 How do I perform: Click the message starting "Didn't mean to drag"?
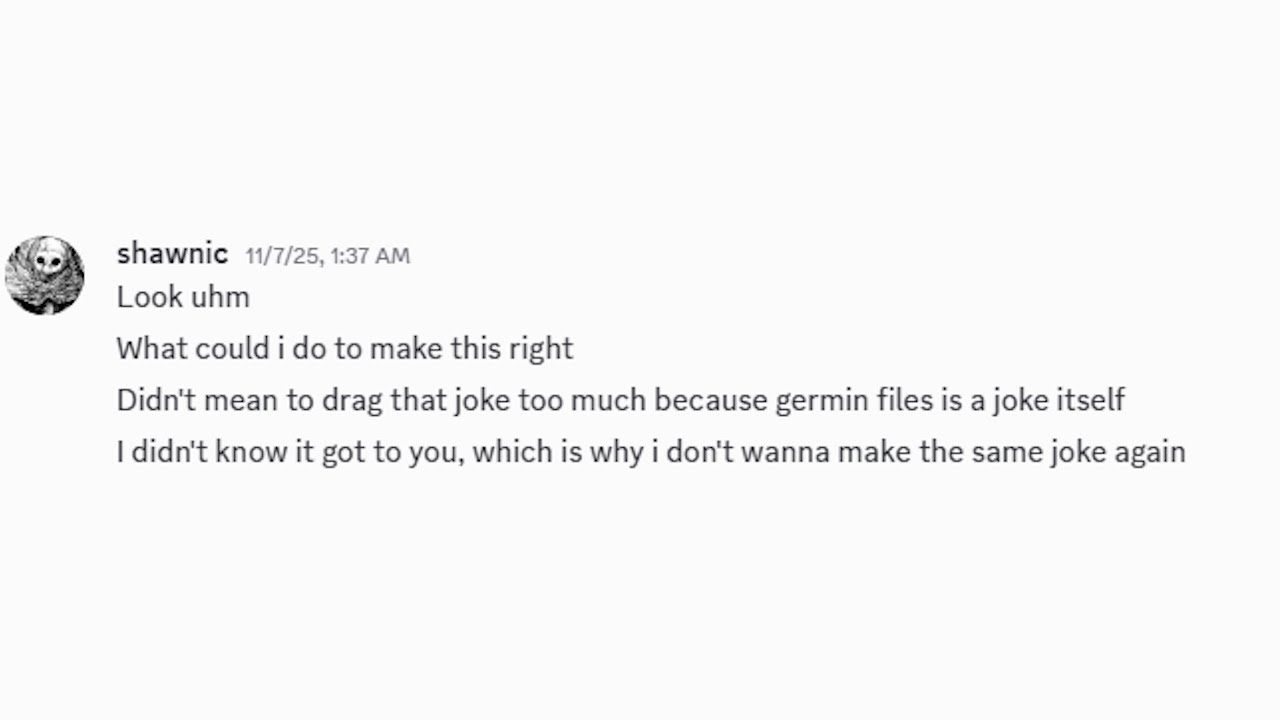click(x=621, y=401)
